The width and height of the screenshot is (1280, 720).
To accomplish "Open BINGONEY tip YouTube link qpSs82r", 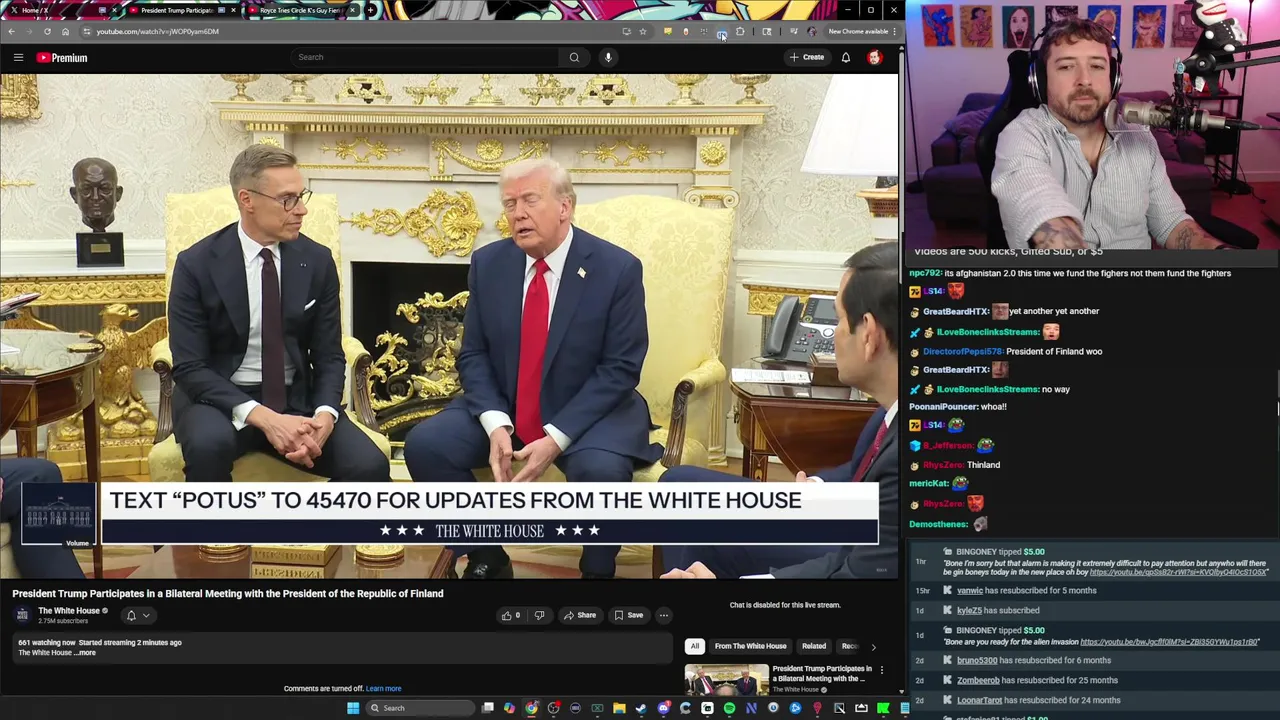I will (x=1178, y=572).
